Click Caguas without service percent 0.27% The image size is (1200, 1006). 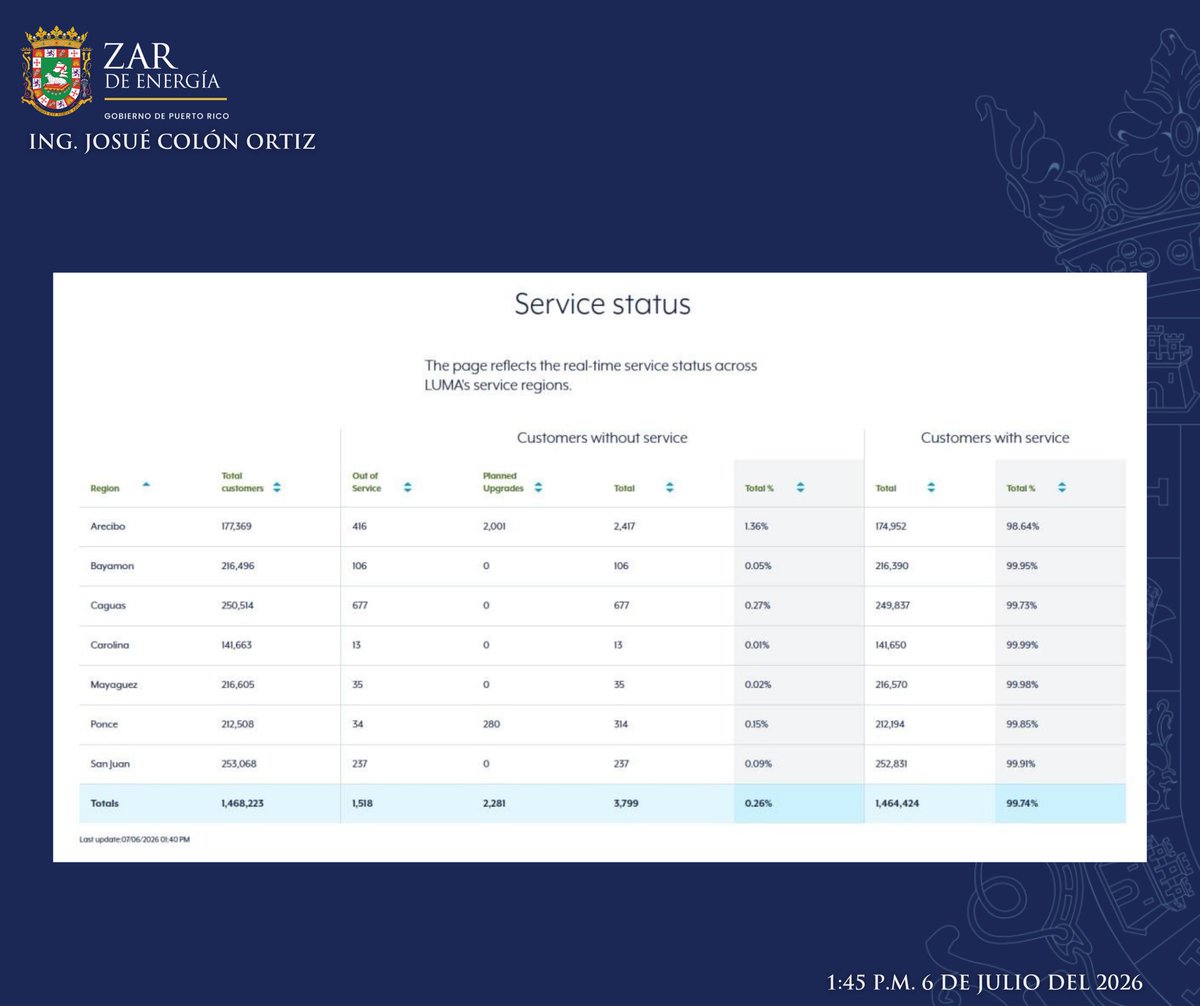click(758, 606)
